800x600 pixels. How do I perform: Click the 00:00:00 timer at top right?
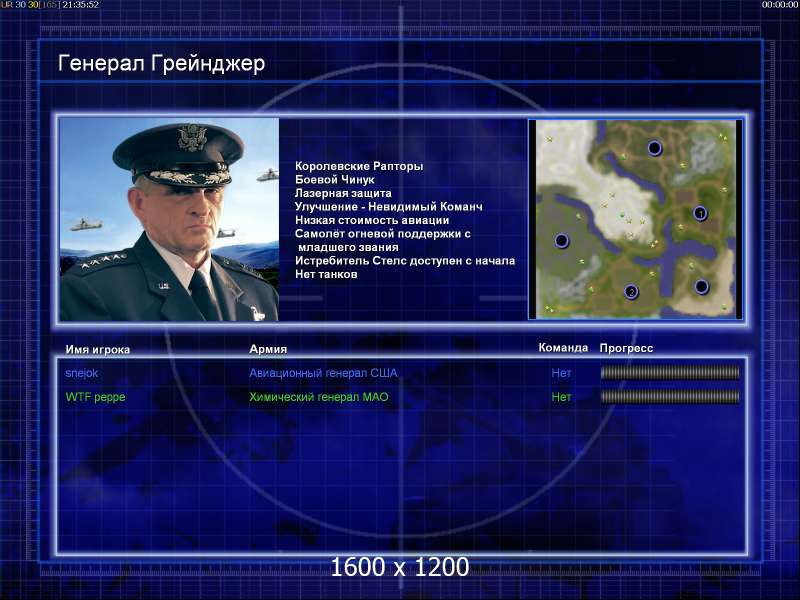[x=779, y=5]
